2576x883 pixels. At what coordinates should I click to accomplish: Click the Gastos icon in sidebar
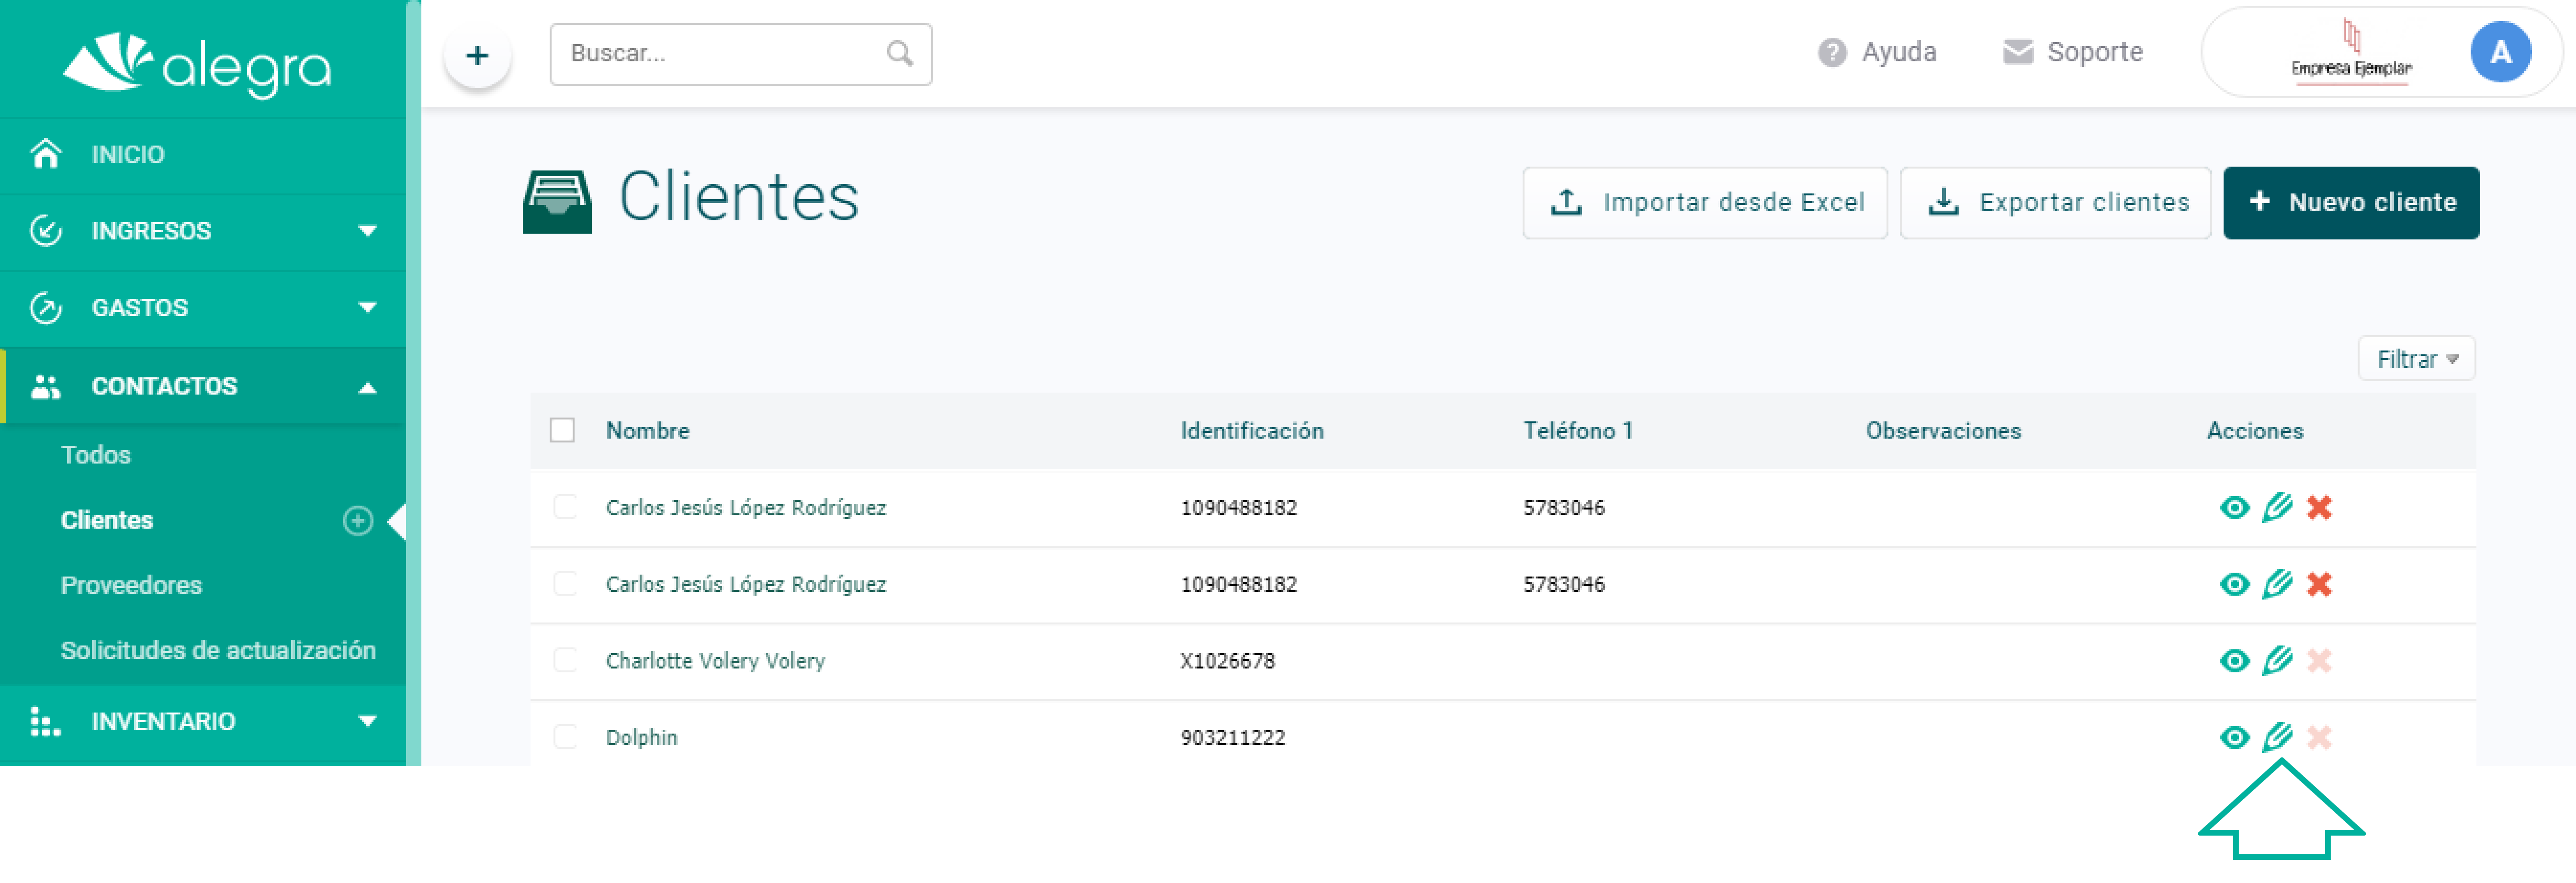click(x=46, y=308)
